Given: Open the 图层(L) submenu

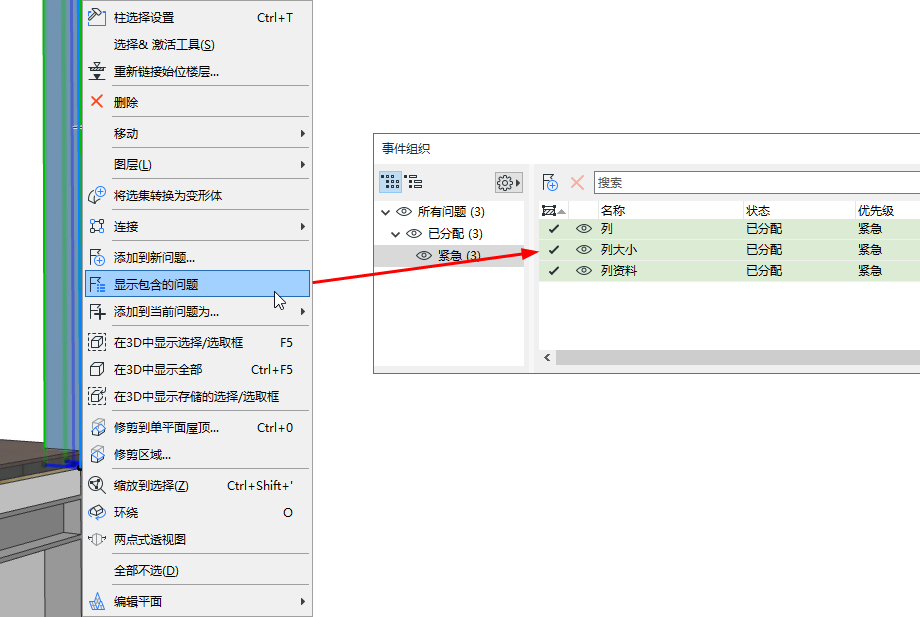Looking at the screenshot, I should pyautogui.click(x=197, y=164).
